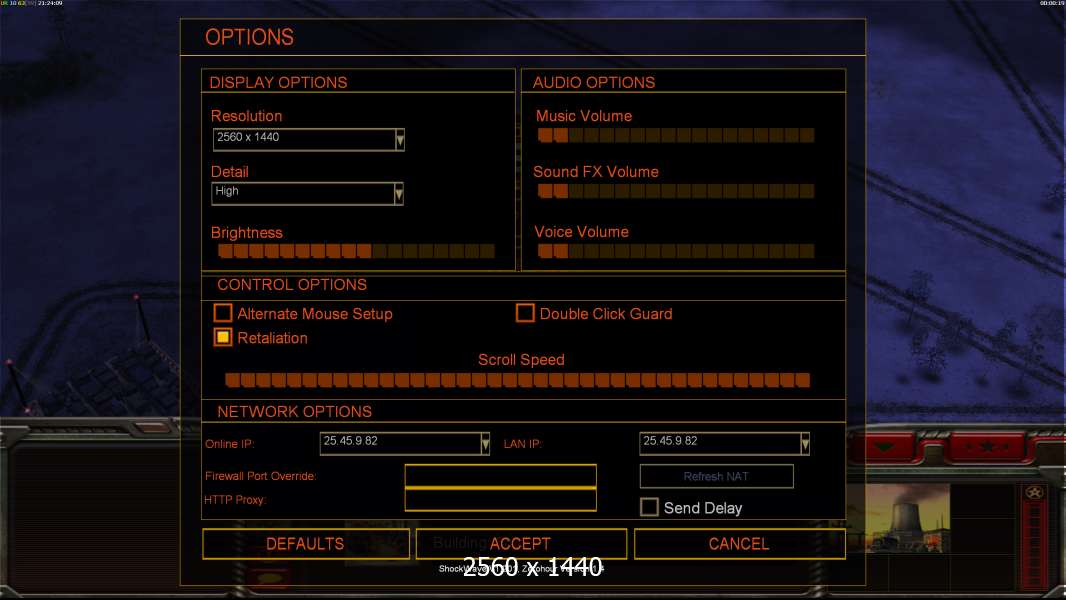Click into the HTTP Proxy field
Image resolution: width=1066 pixels, height=600 pixels.
500,499
